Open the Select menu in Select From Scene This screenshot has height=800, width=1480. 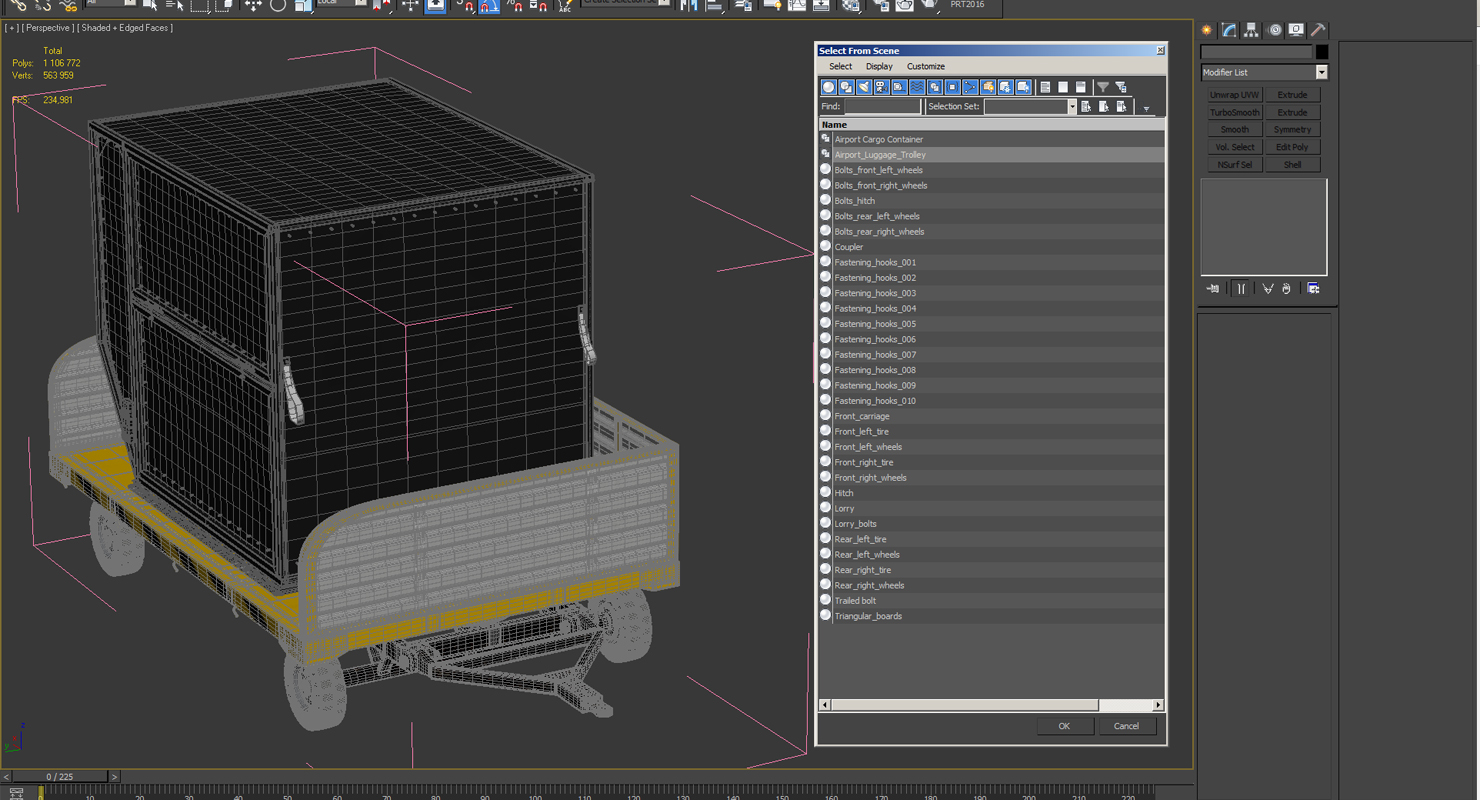click(x=841, y=66)
